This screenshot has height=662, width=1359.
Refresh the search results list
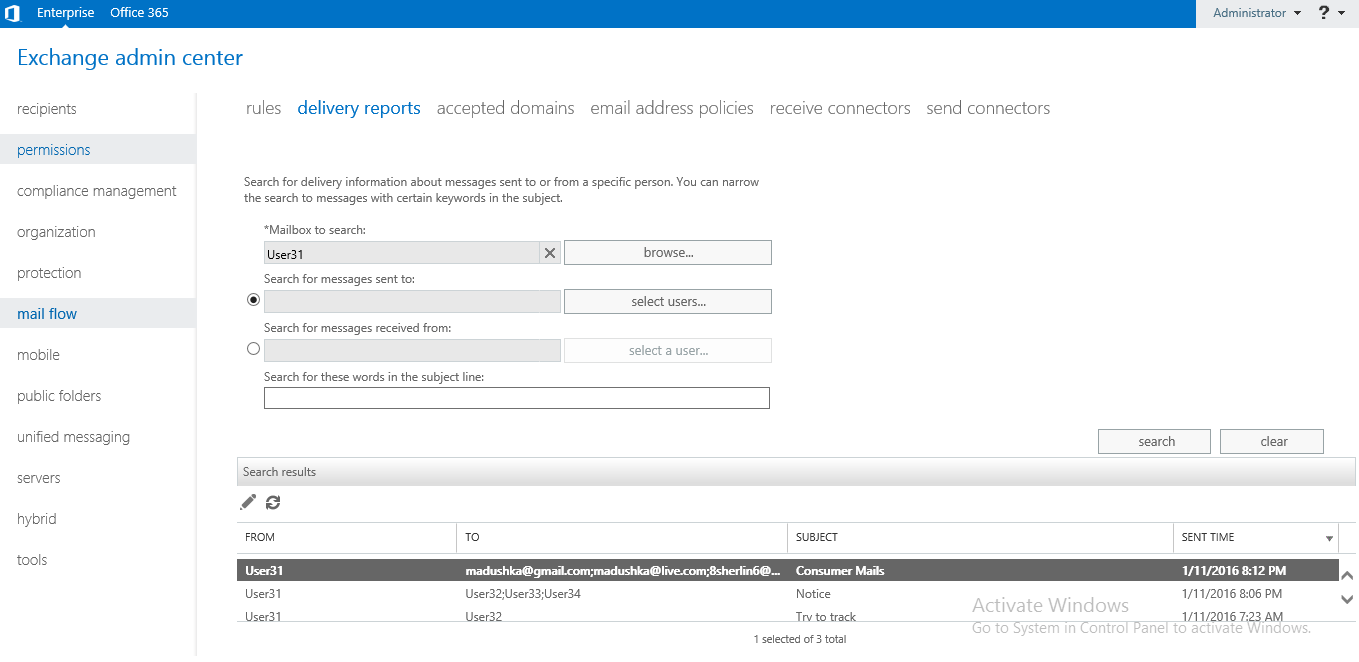pyautogui.click(x=272, y=502)
